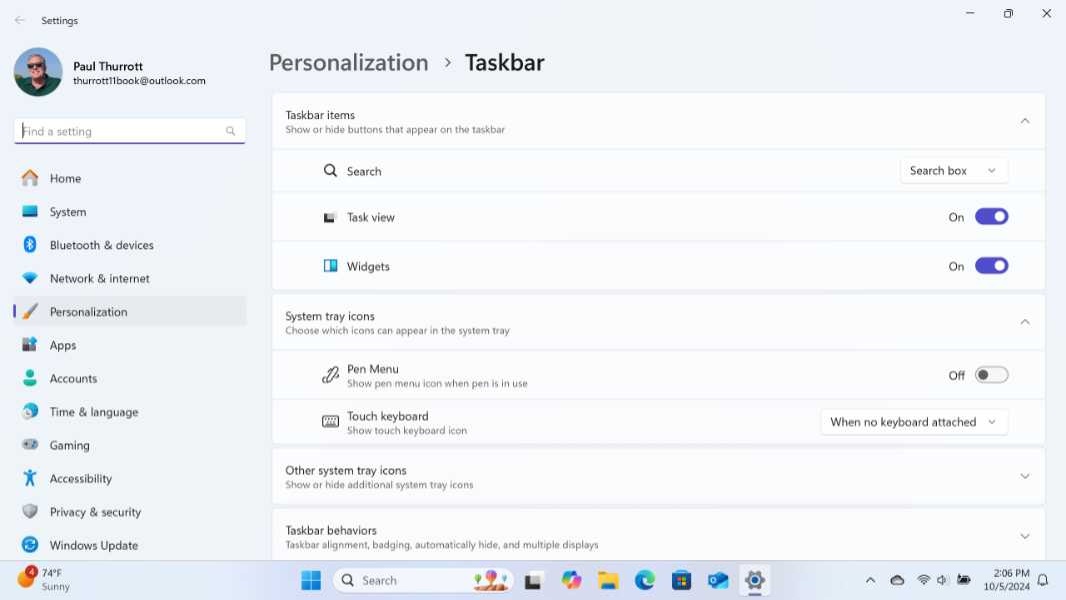Open Windows Update in the sidebar

coord(129,544)
